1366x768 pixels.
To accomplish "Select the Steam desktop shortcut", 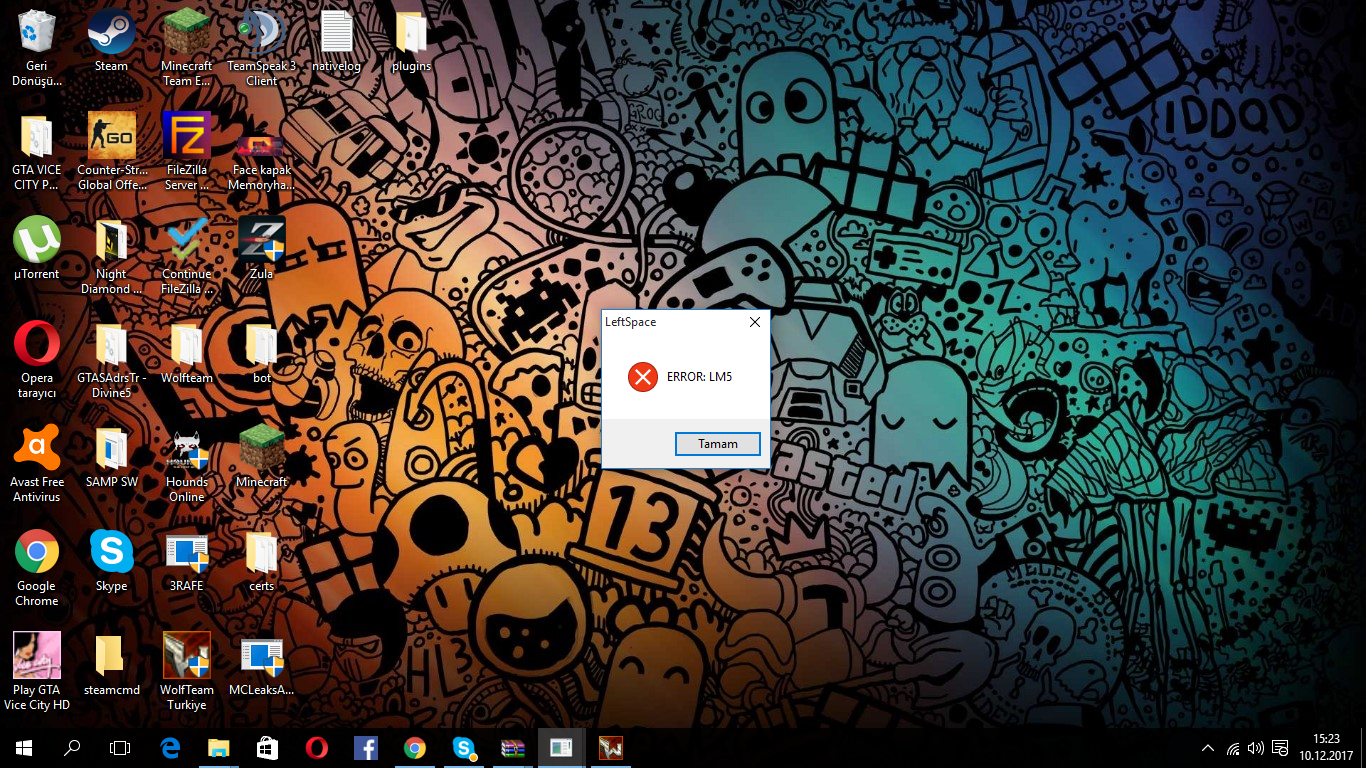I will [111, 41].
